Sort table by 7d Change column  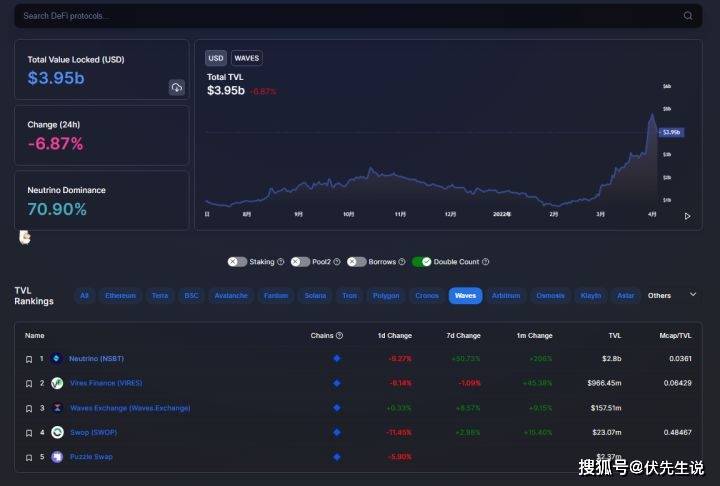[x=463, y=335]
